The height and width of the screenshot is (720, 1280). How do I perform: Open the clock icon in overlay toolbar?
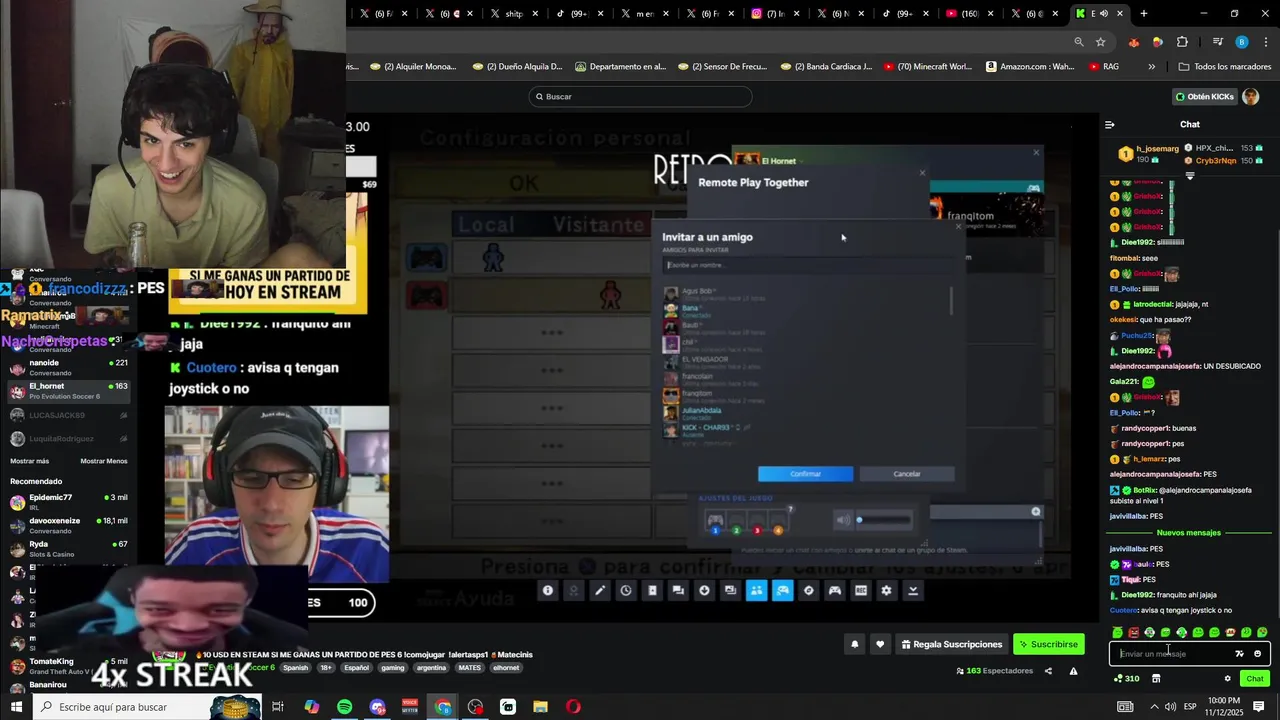click(x=626, y=591)
